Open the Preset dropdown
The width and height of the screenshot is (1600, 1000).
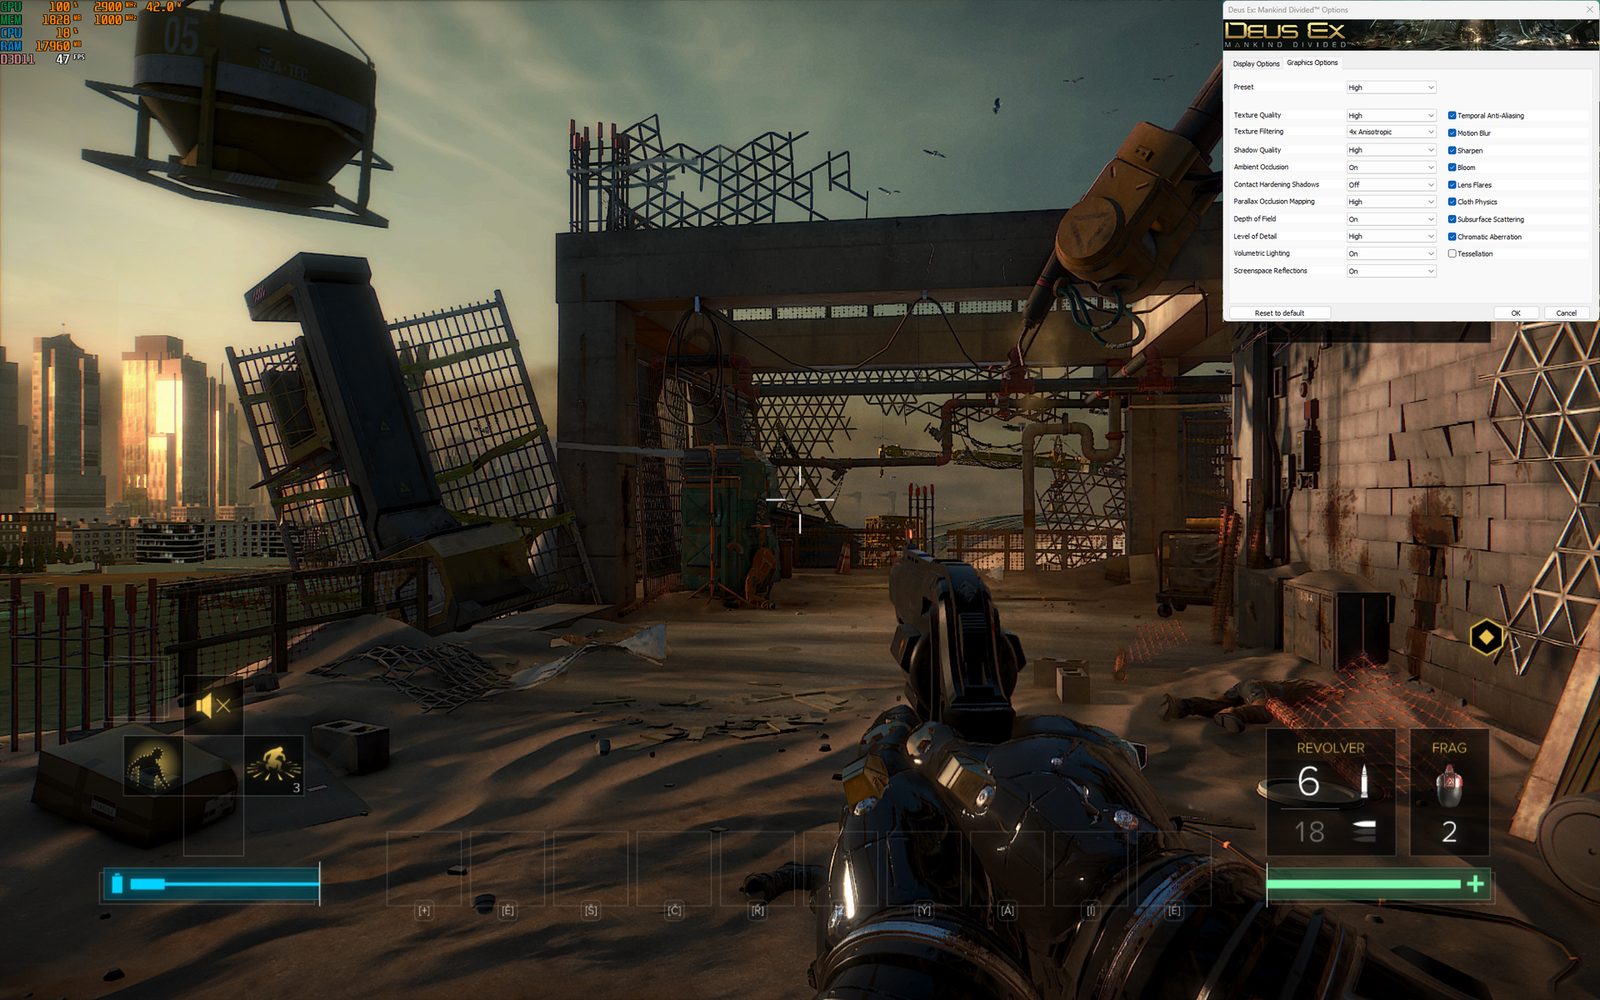pyautogui.click(x=1391, y=88)
